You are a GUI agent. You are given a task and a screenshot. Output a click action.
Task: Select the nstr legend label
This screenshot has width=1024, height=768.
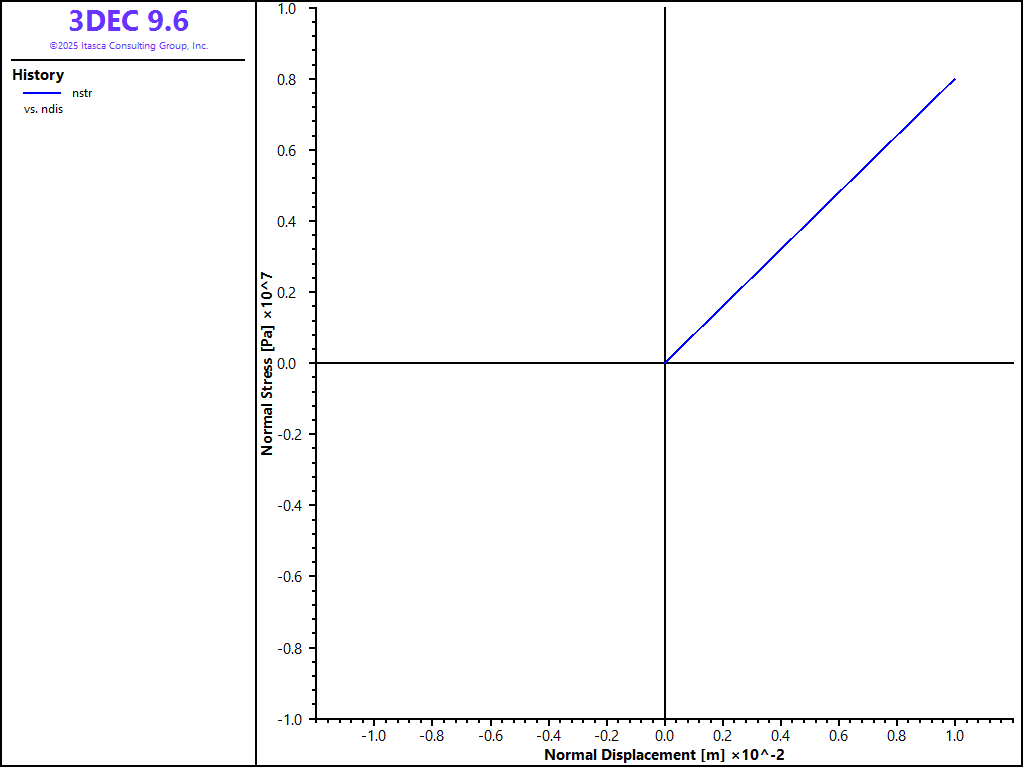click(x=82, y=93)
